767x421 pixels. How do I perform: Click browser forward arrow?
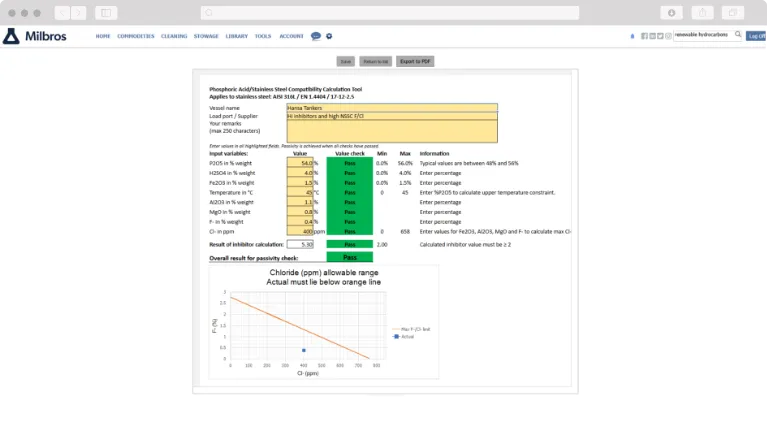pos(78,13)
